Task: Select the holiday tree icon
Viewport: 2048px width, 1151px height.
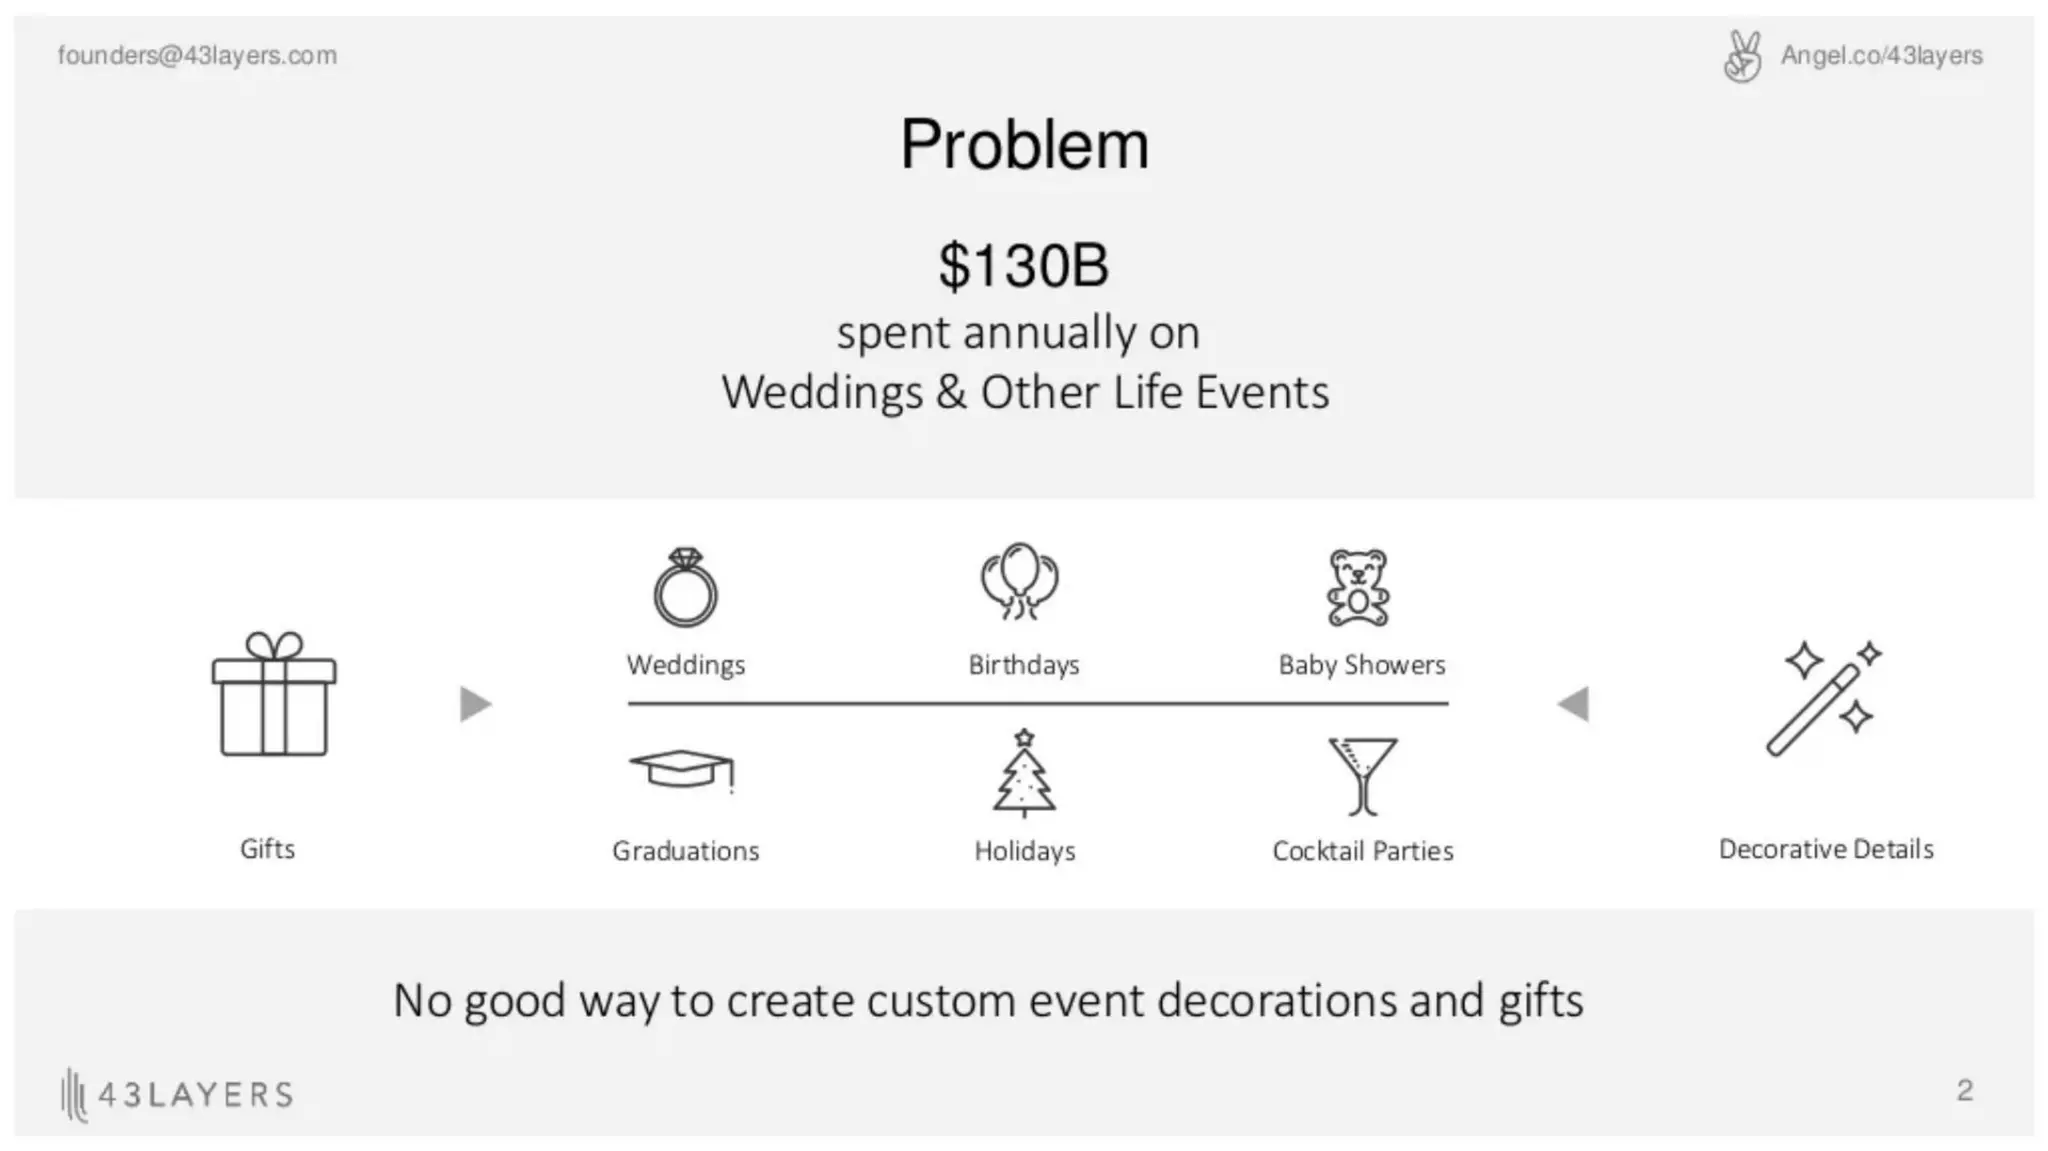Action: [x=1024, y=772]
